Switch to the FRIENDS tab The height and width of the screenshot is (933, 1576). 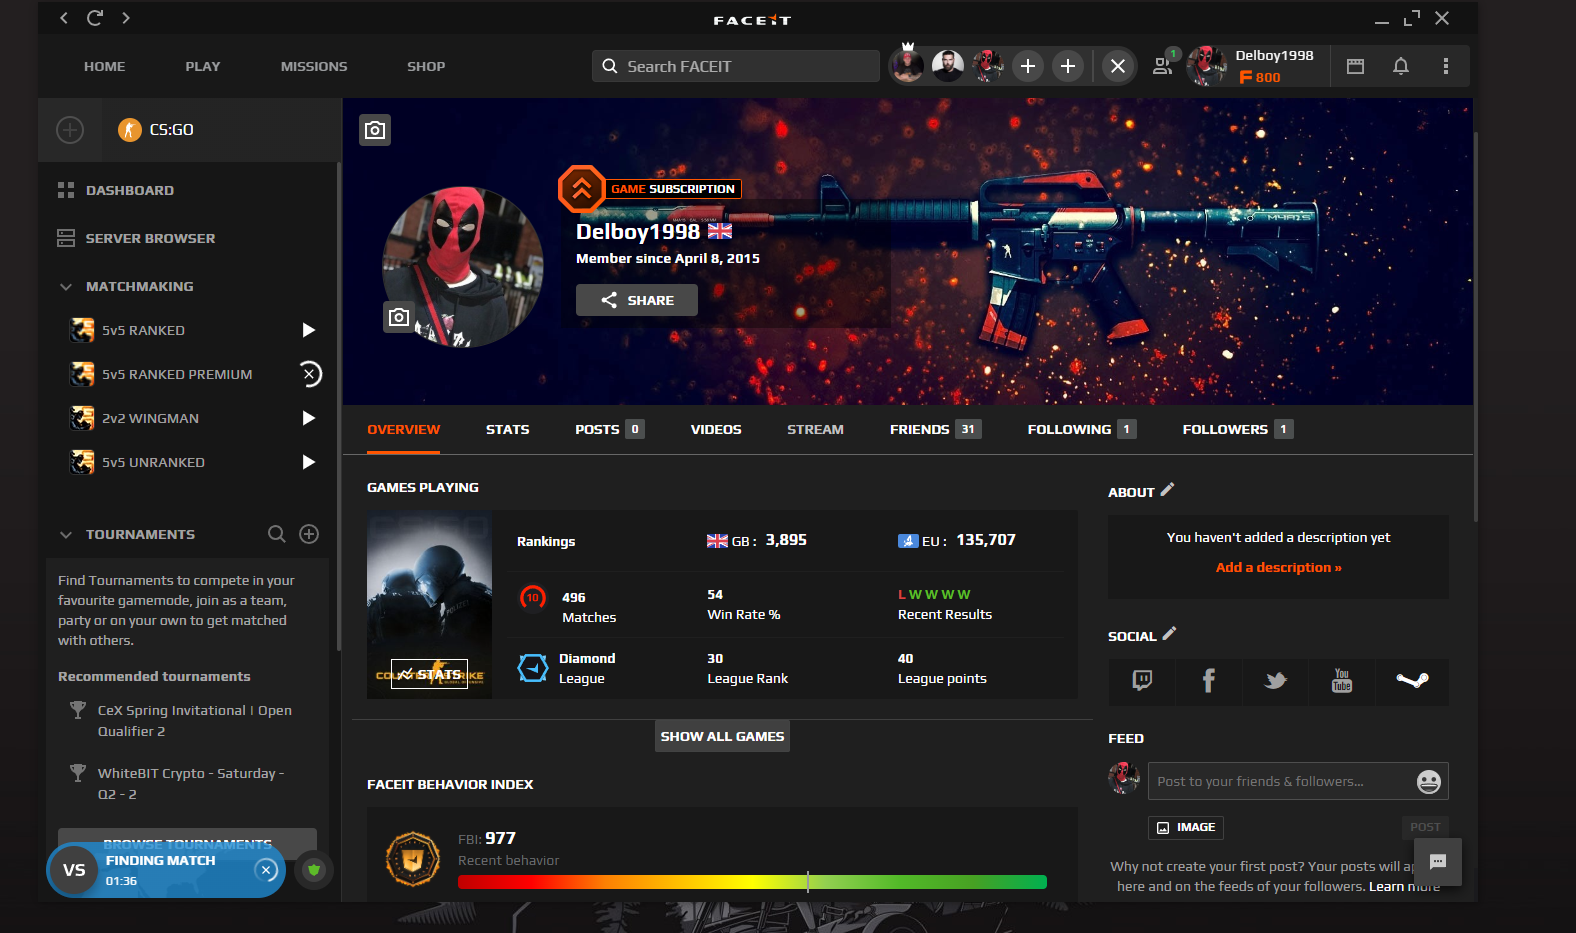pos(935,430)
